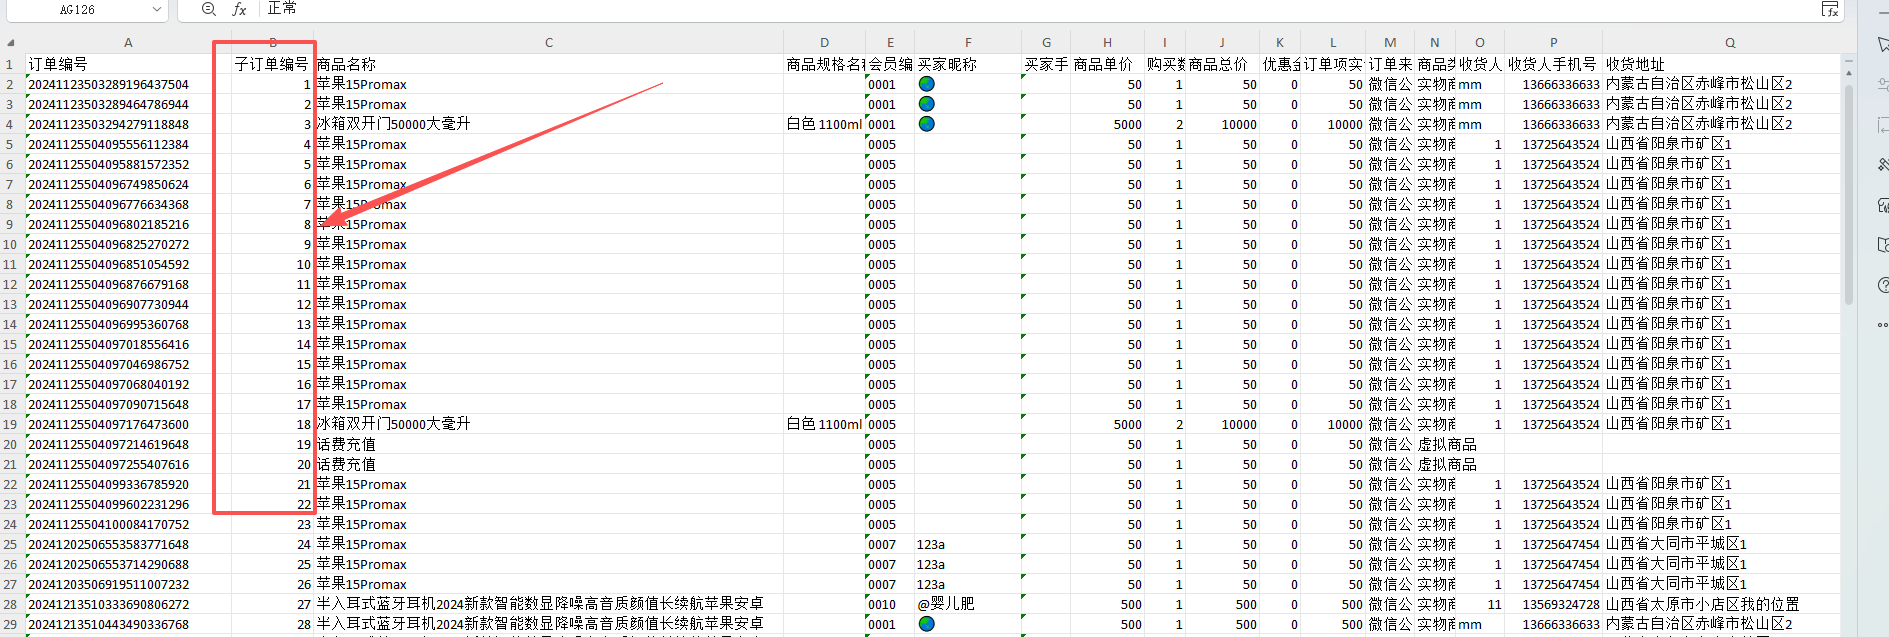Select row 19 header
1889x637 pixels.
coord(10,424)
